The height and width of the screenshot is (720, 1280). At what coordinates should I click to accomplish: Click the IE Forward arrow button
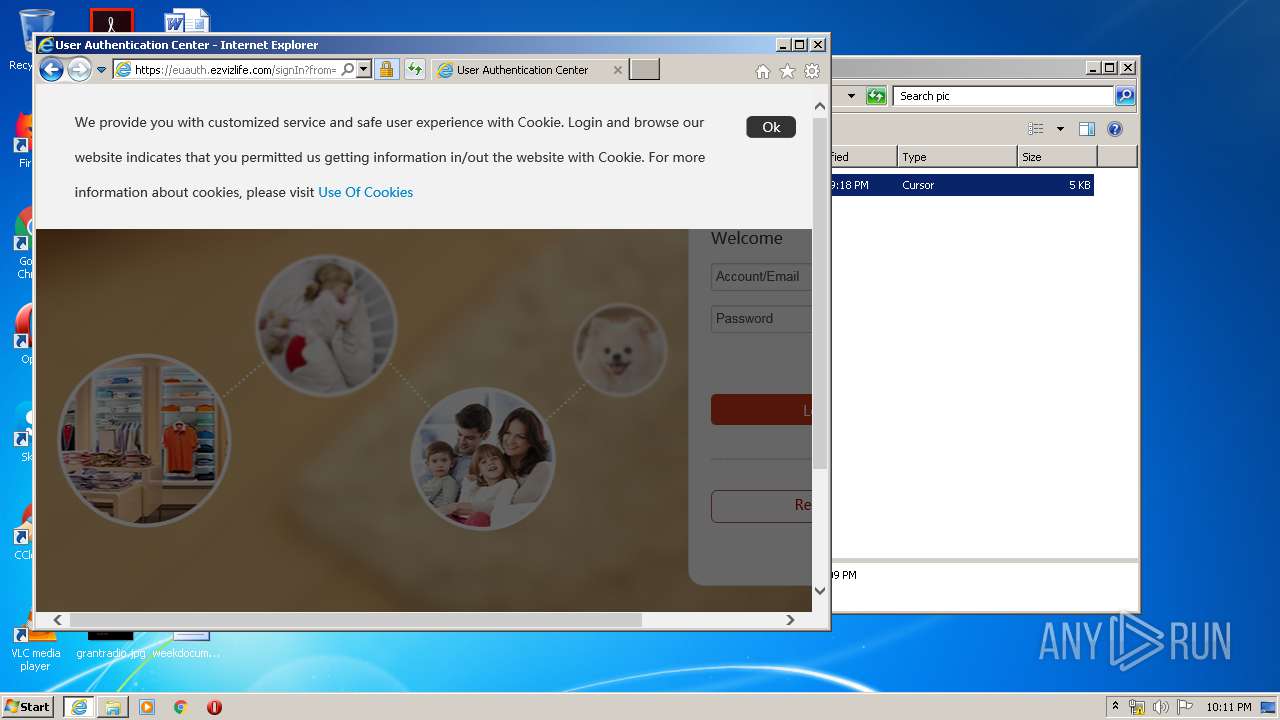79,70
